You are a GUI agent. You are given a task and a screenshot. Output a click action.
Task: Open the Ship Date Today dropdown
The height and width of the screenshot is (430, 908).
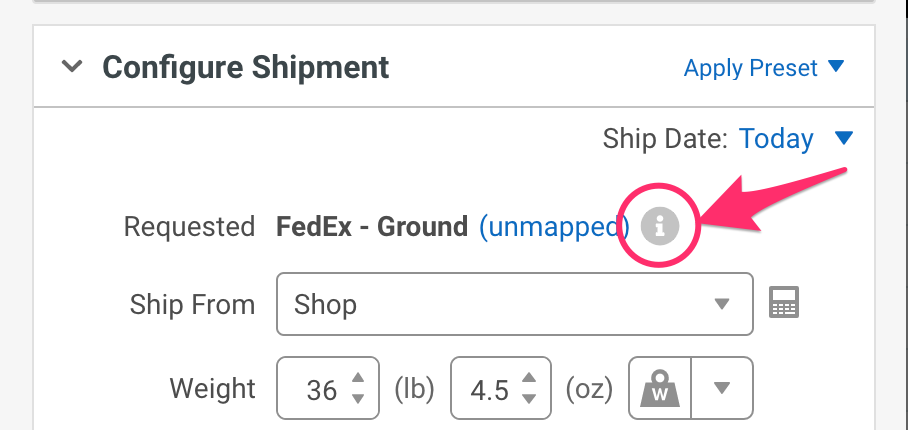click(x=844, y=138)
